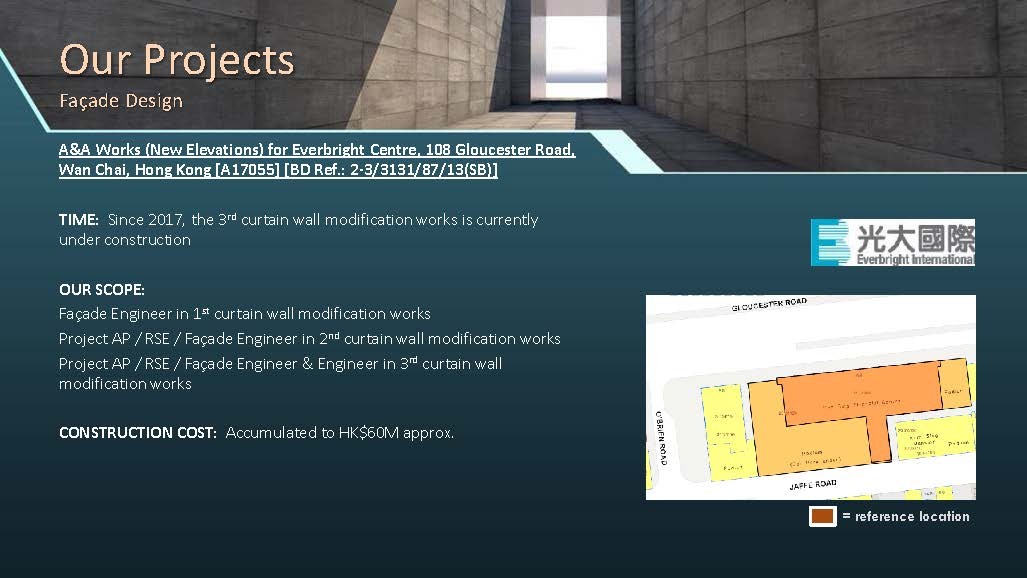
Task: Select the dark orange T-shaped building on map
Action: click(860, 396)
